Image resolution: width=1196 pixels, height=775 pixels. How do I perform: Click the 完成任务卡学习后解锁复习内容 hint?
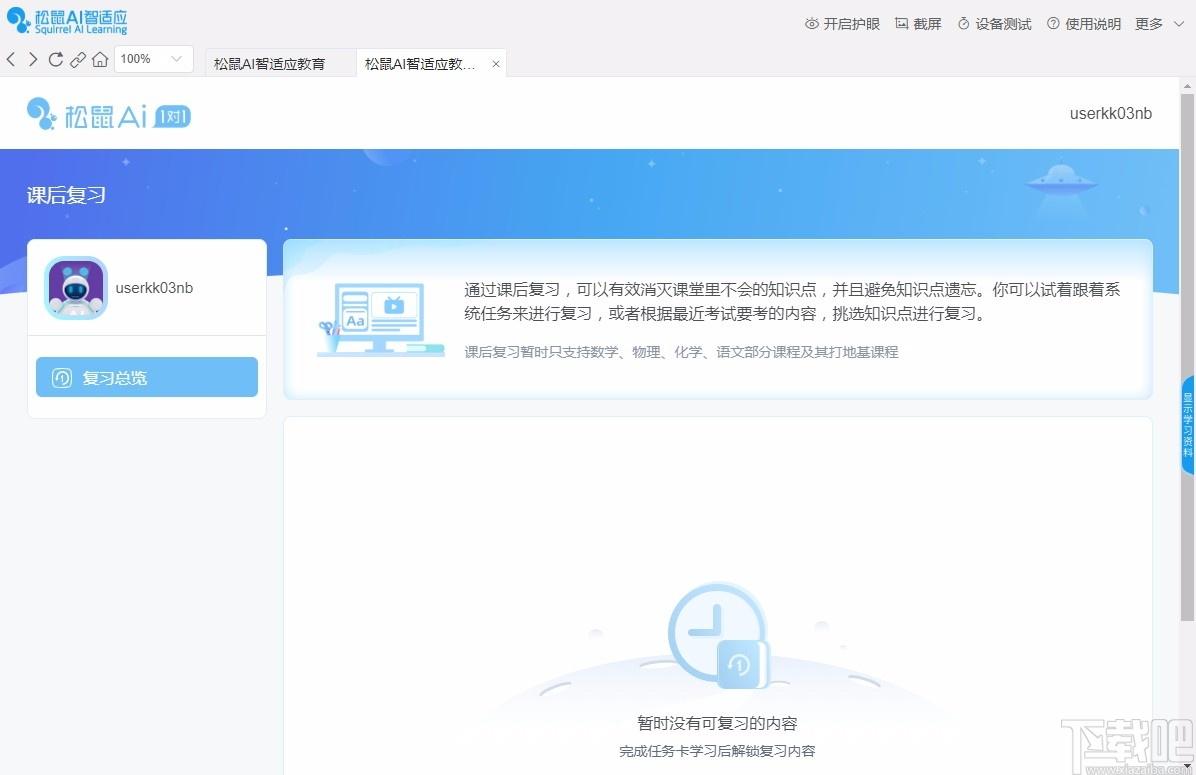(x=717, y=751)
